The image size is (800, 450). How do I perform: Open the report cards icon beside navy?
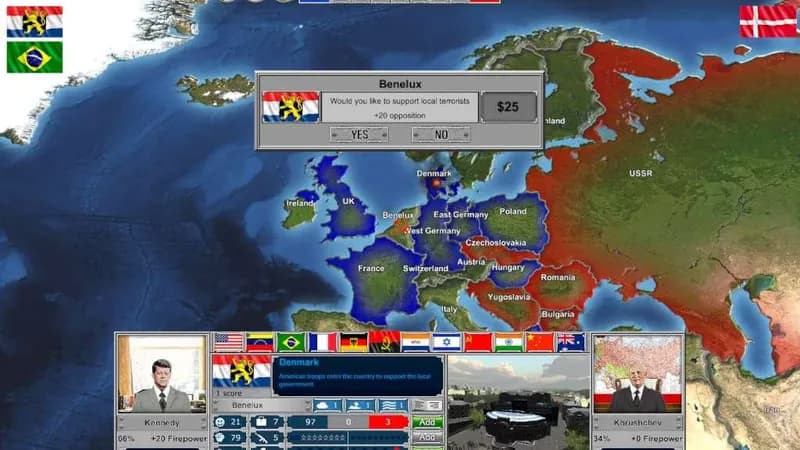click(427, 406)
